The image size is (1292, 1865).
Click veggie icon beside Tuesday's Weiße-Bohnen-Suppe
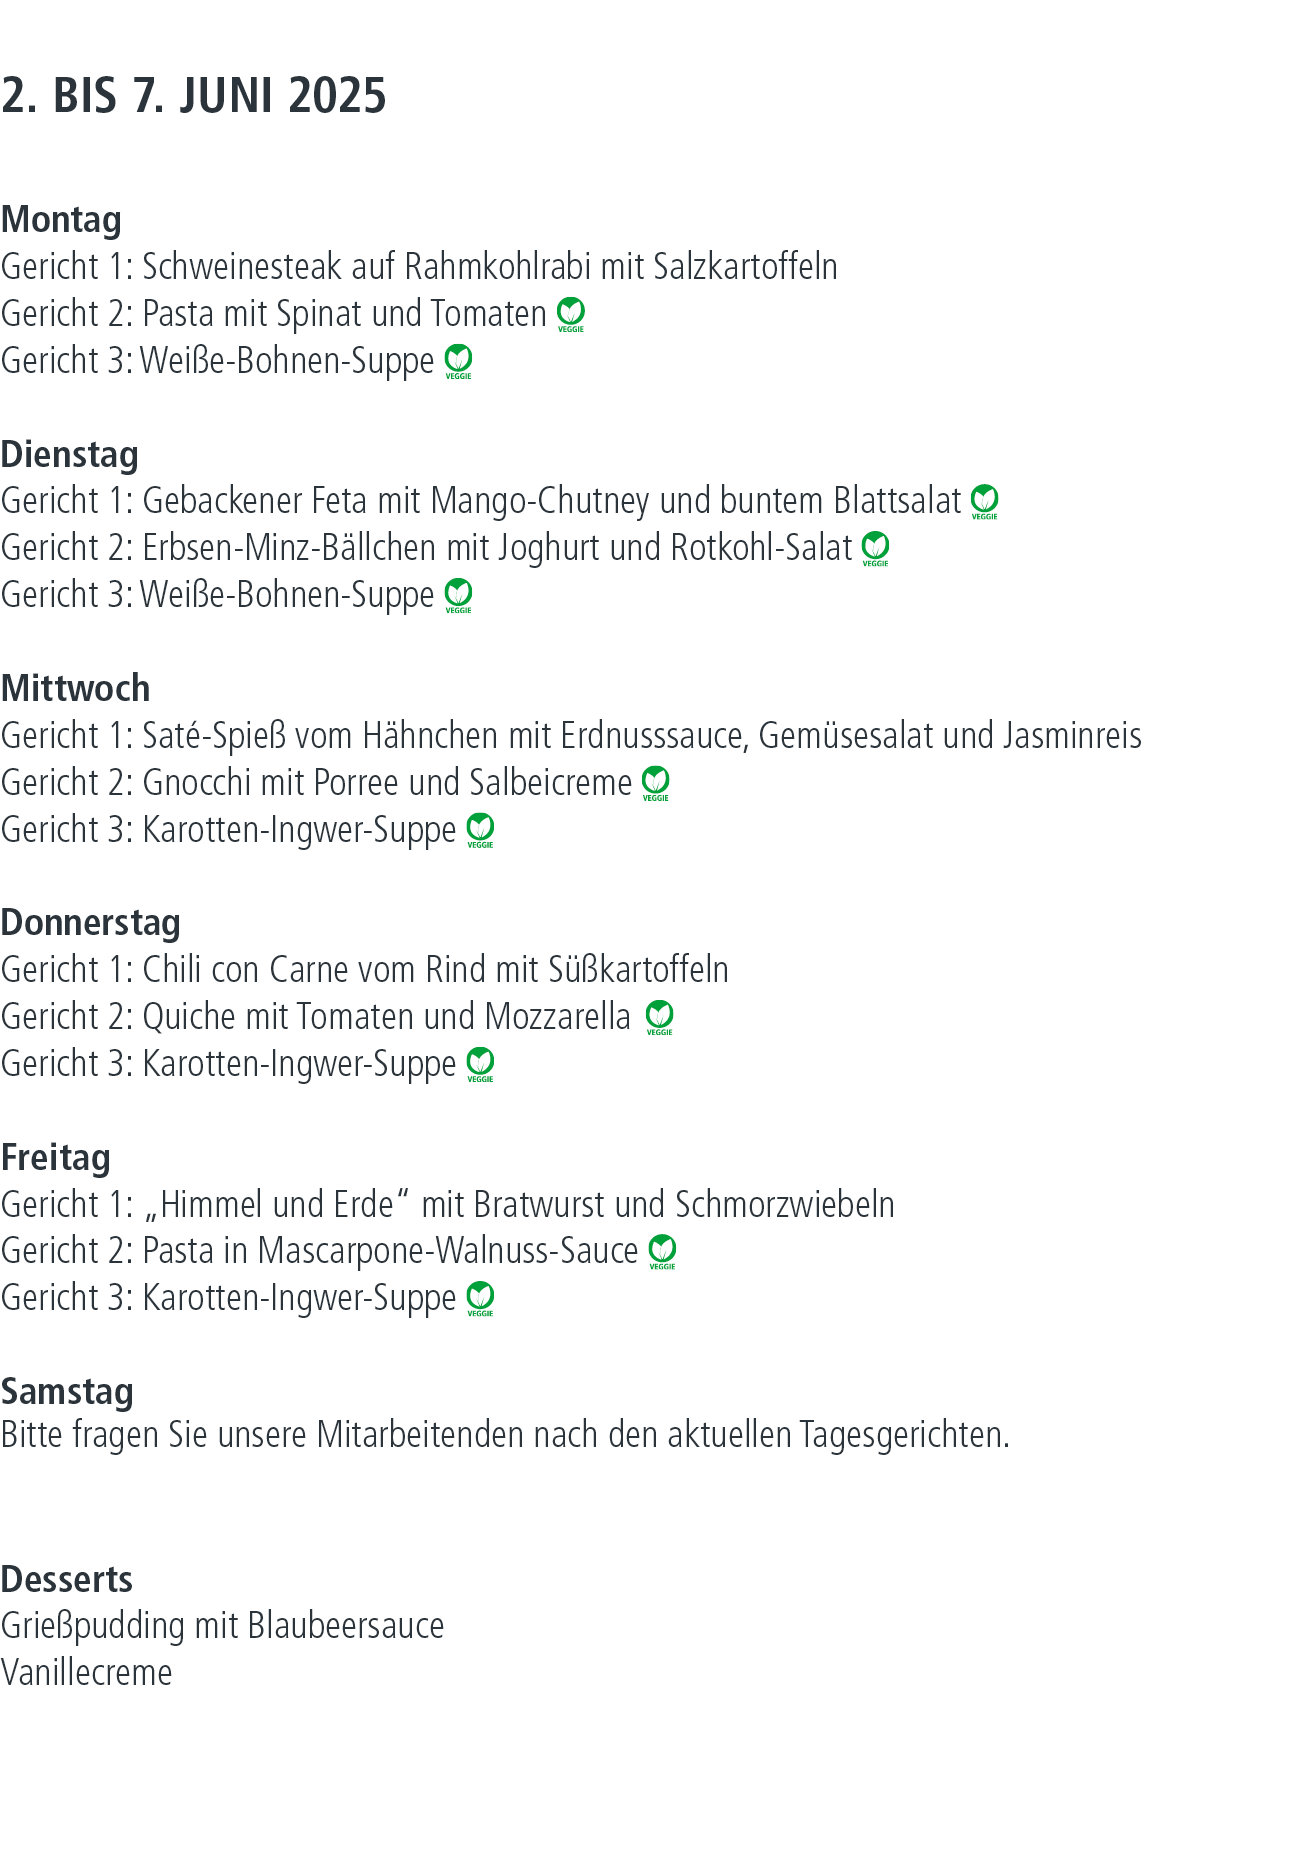459,596
